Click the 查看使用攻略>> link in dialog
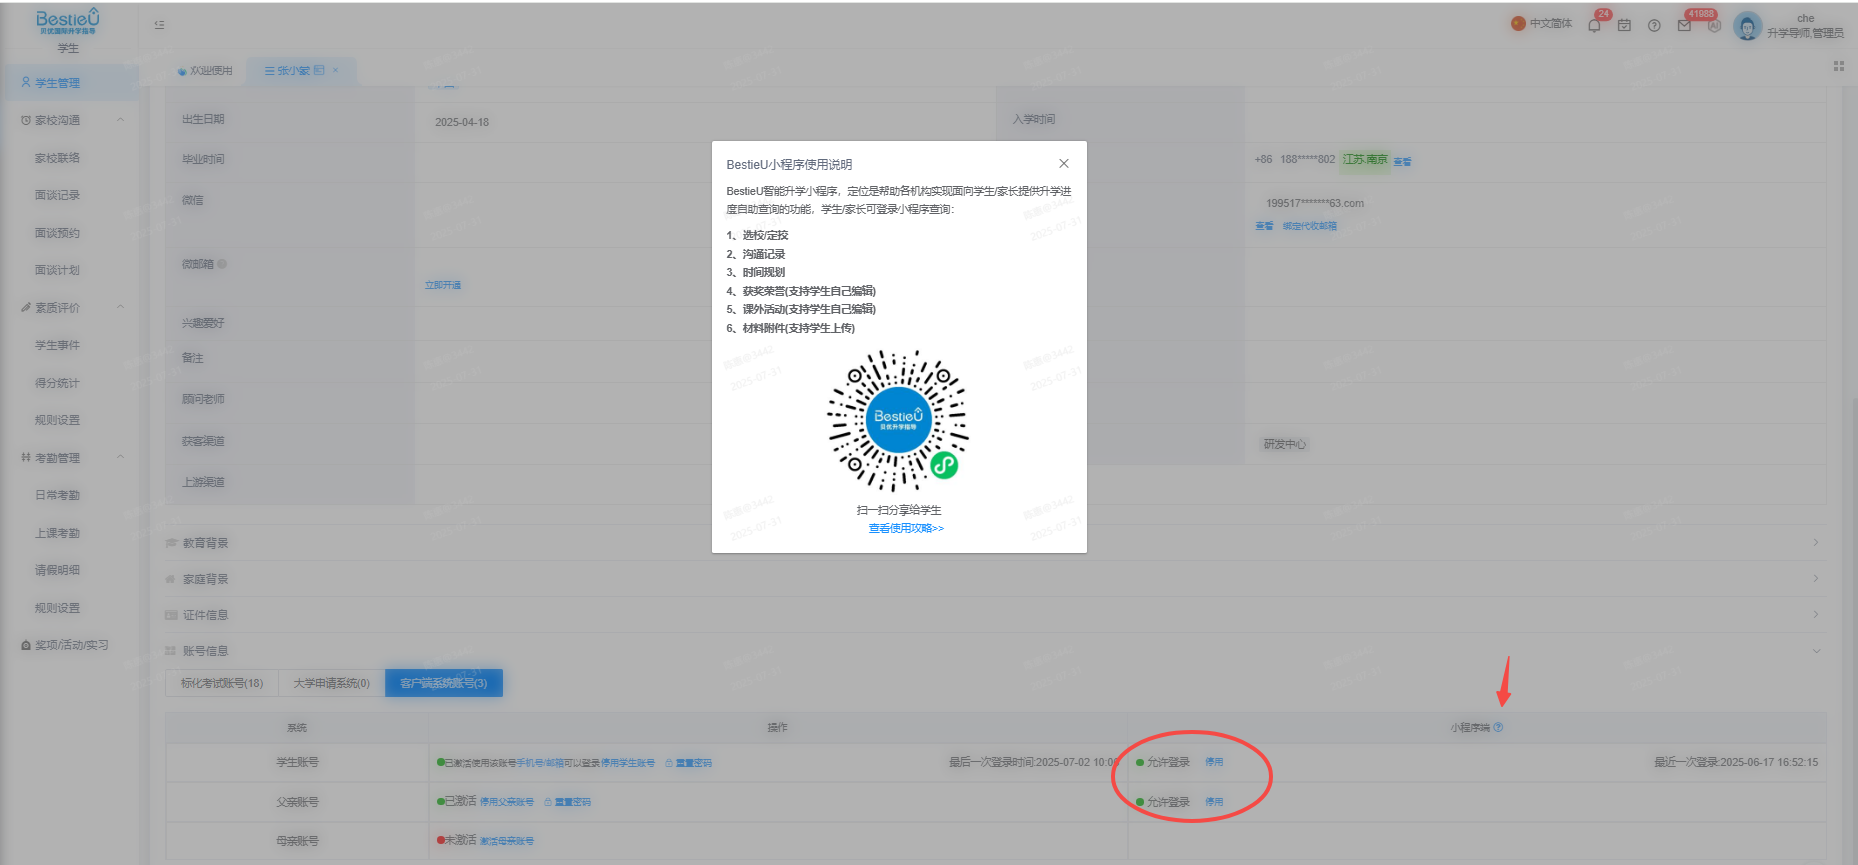 click(x=906, y=528)
